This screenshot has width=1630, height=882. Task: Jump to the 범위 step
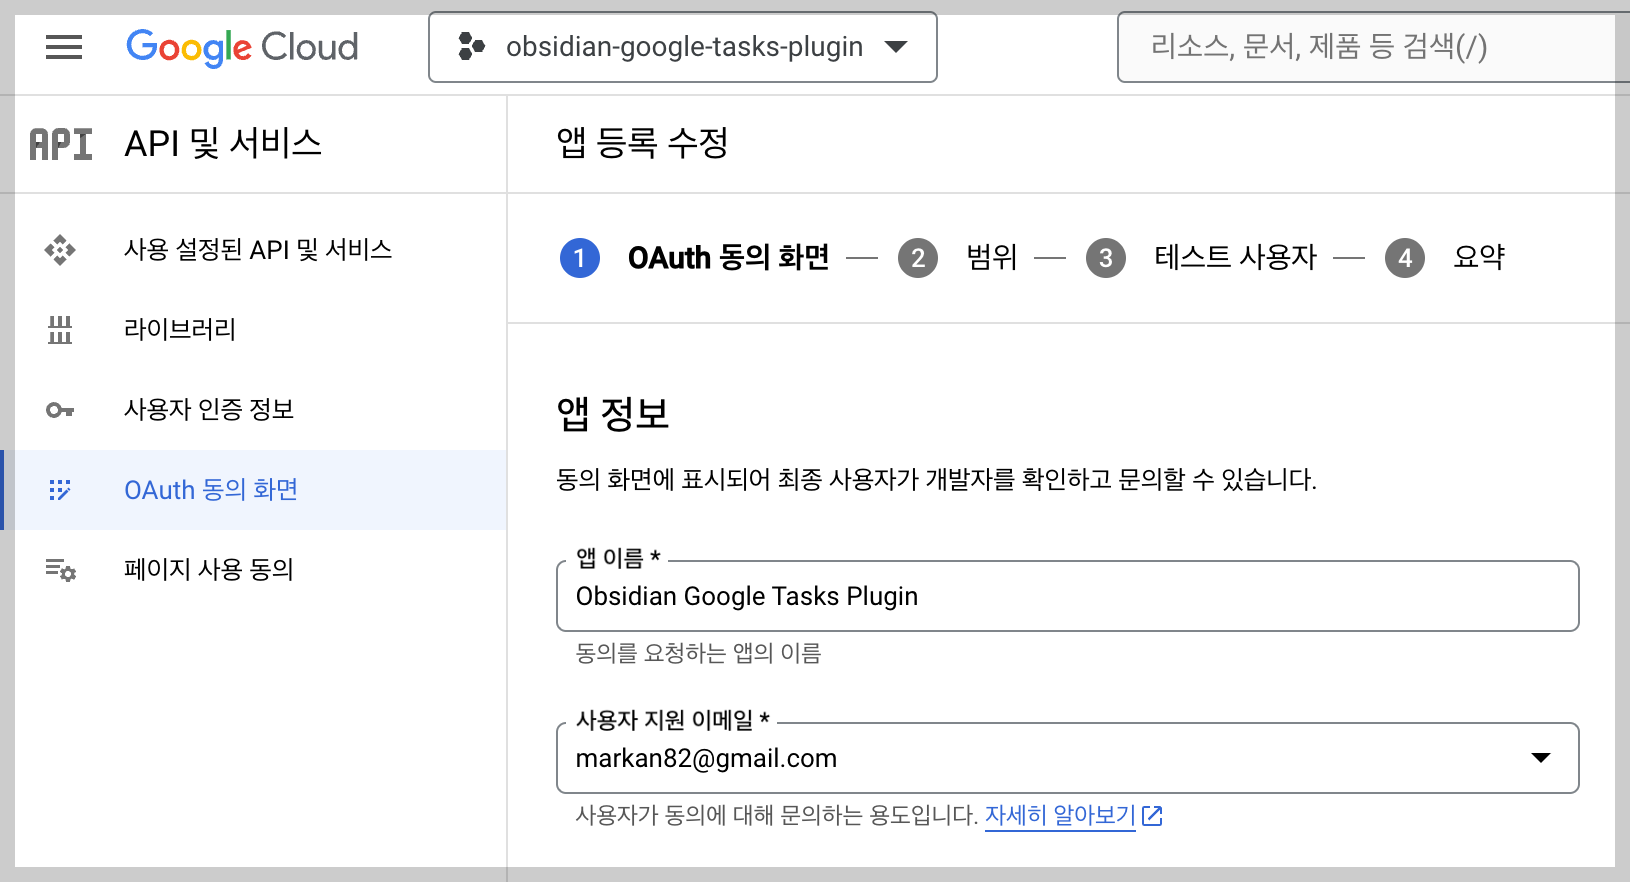coord(992,258)
